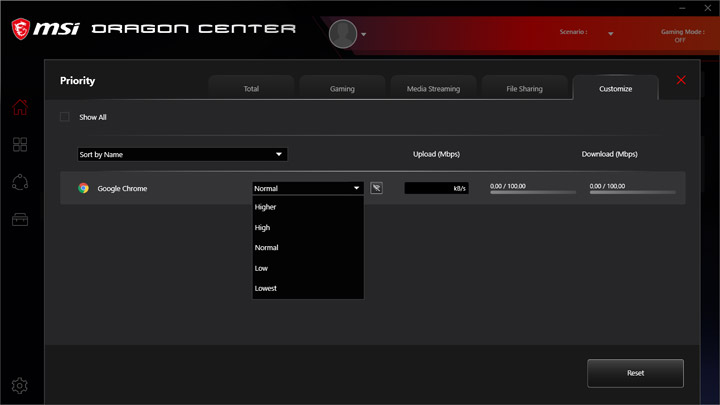Image resolution: width=720 pixels, height=405 pixels.
Task: Open the settings gear icon
Action: pos(20,386)
